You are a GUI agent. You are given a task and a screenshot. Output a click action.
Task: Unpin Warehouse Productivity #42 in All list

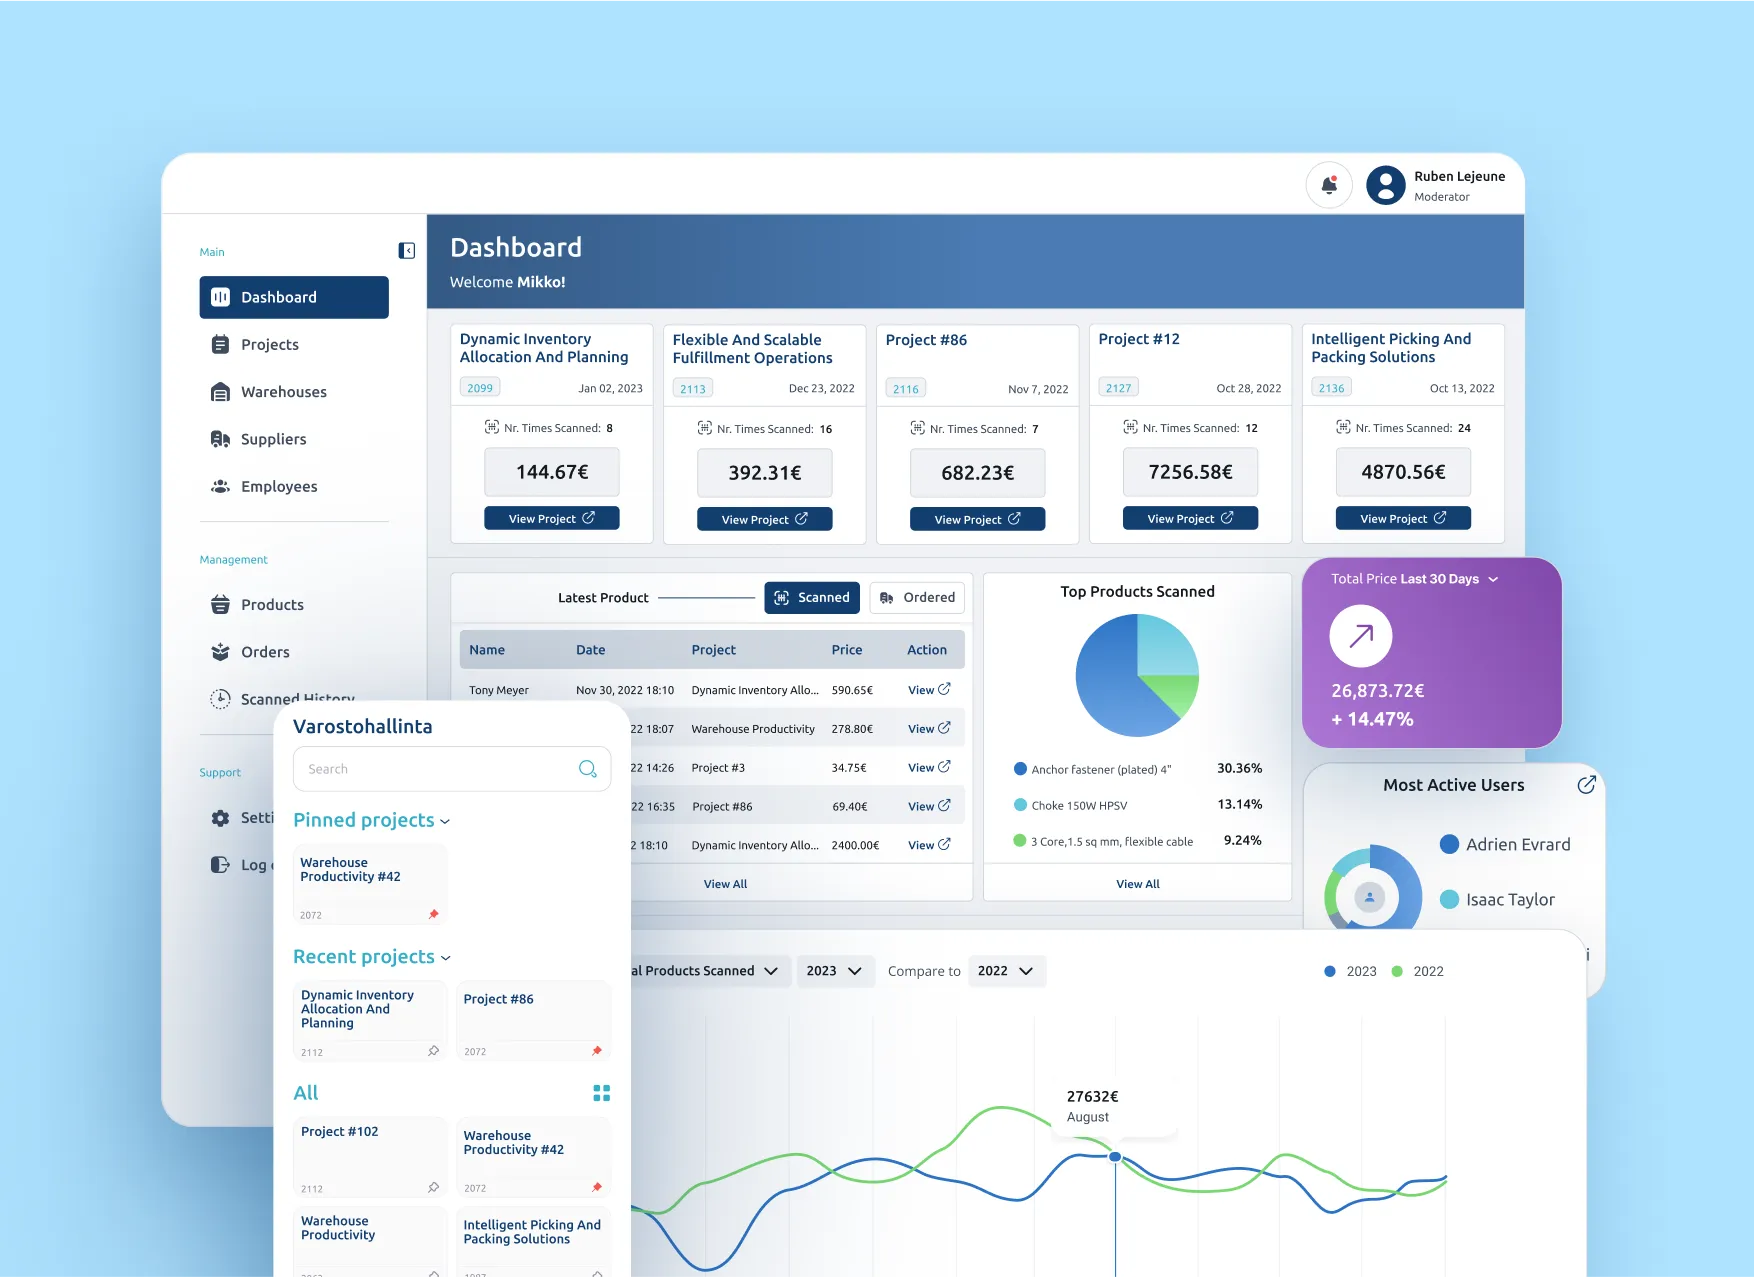597,1188
